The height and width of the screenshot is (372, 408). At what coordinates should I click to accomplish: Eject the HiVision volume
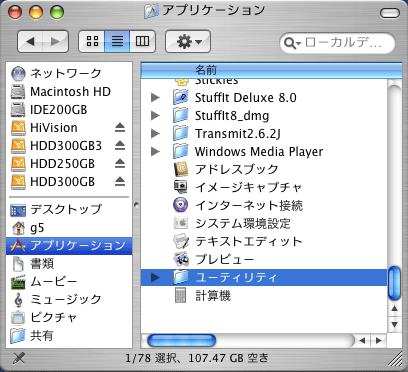coord(120,128)
